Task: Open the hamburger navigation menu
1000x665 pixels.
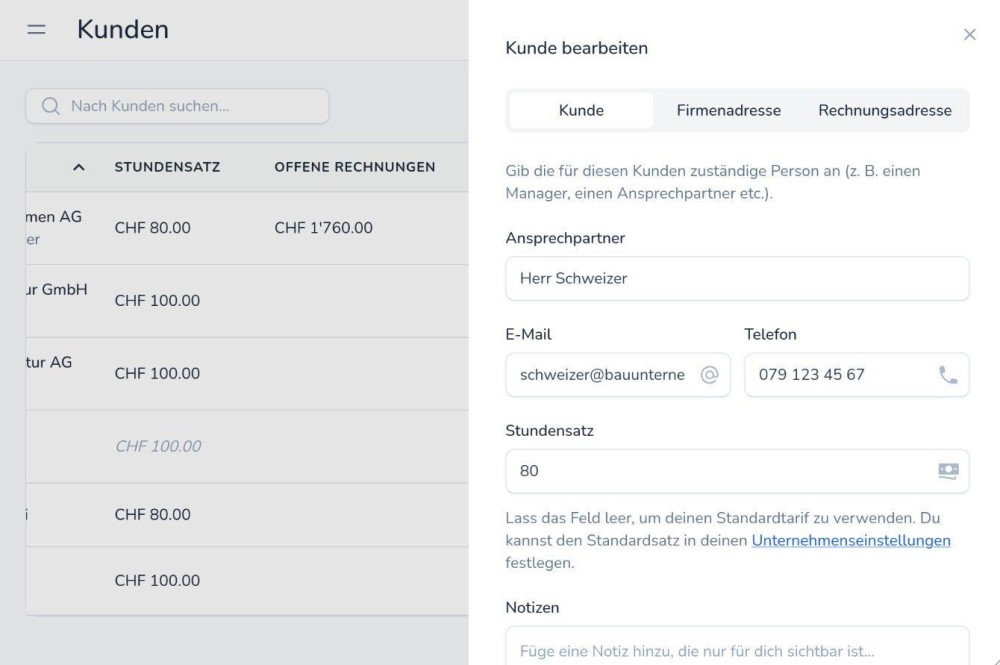Action: (x=36, y=30)
